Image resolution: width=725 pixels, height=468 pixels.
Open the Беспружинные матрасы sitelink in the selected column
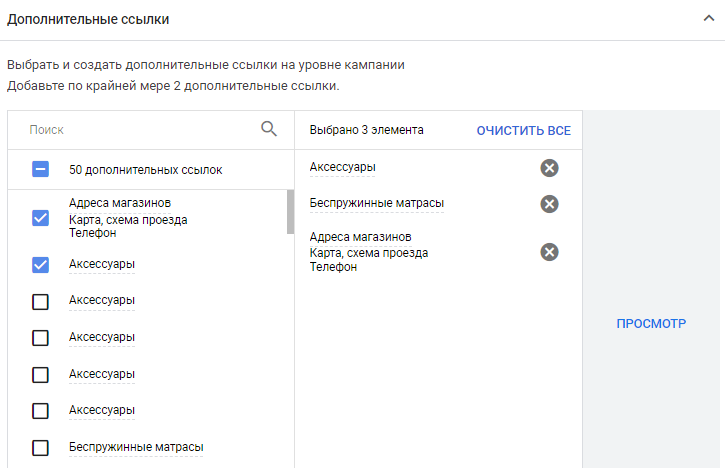tap(376, 203)
